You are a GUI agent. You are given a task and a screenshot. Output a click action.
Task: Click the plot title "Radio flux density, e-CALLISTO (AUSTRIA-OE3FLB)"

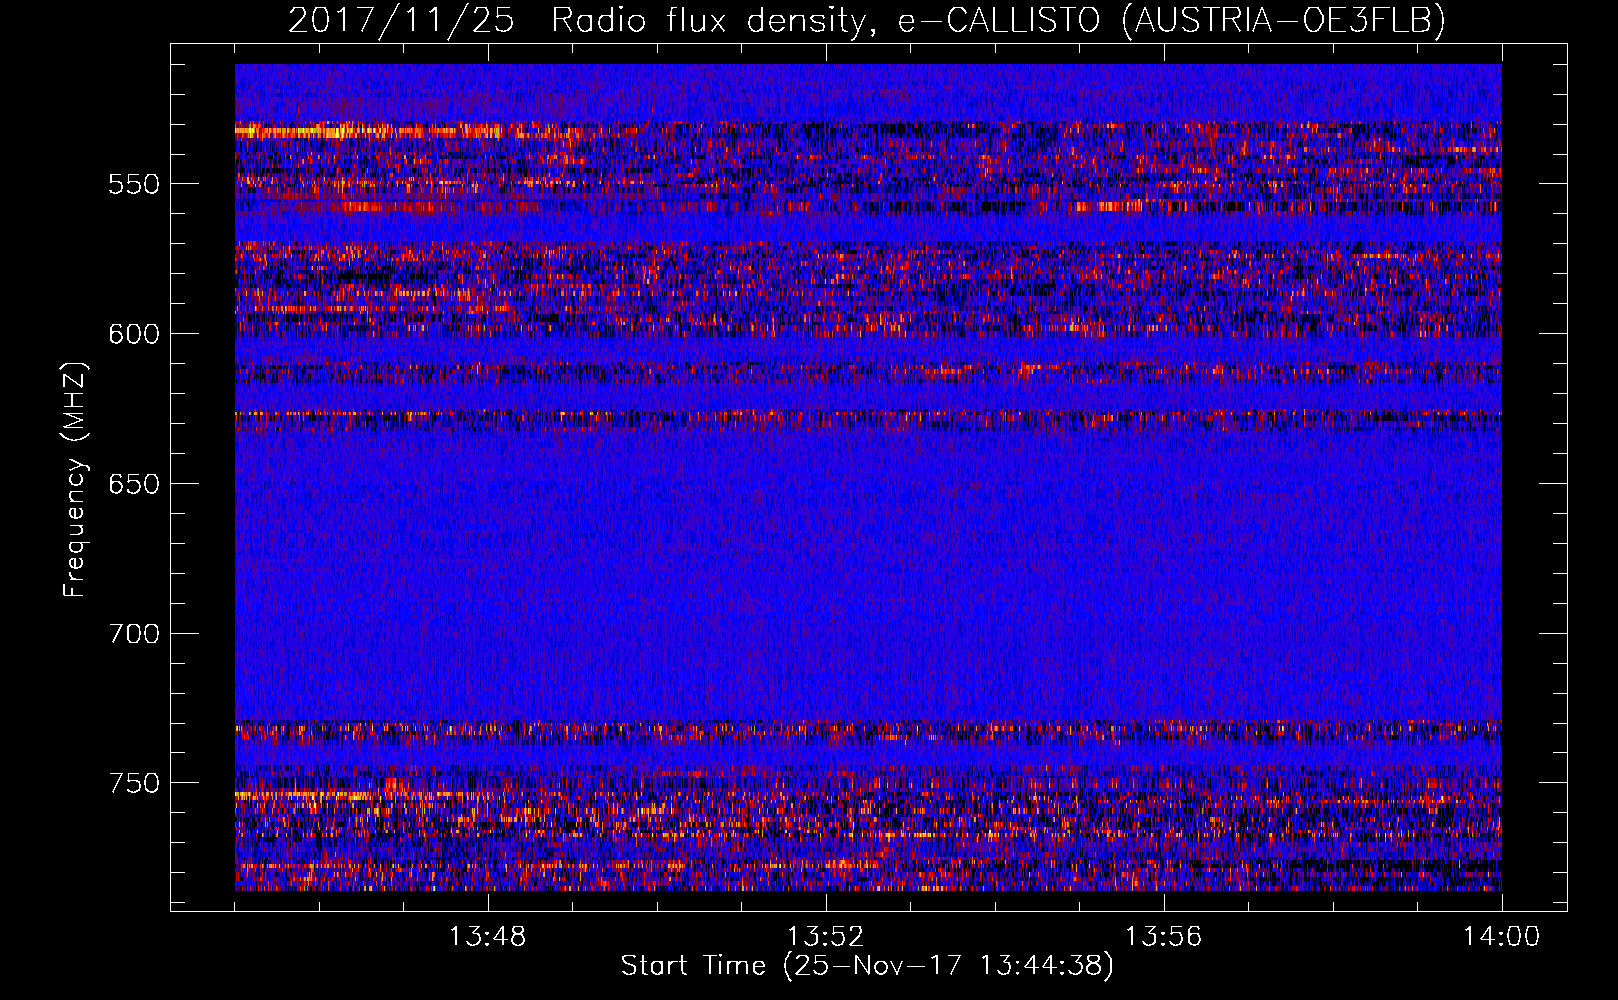998,21
